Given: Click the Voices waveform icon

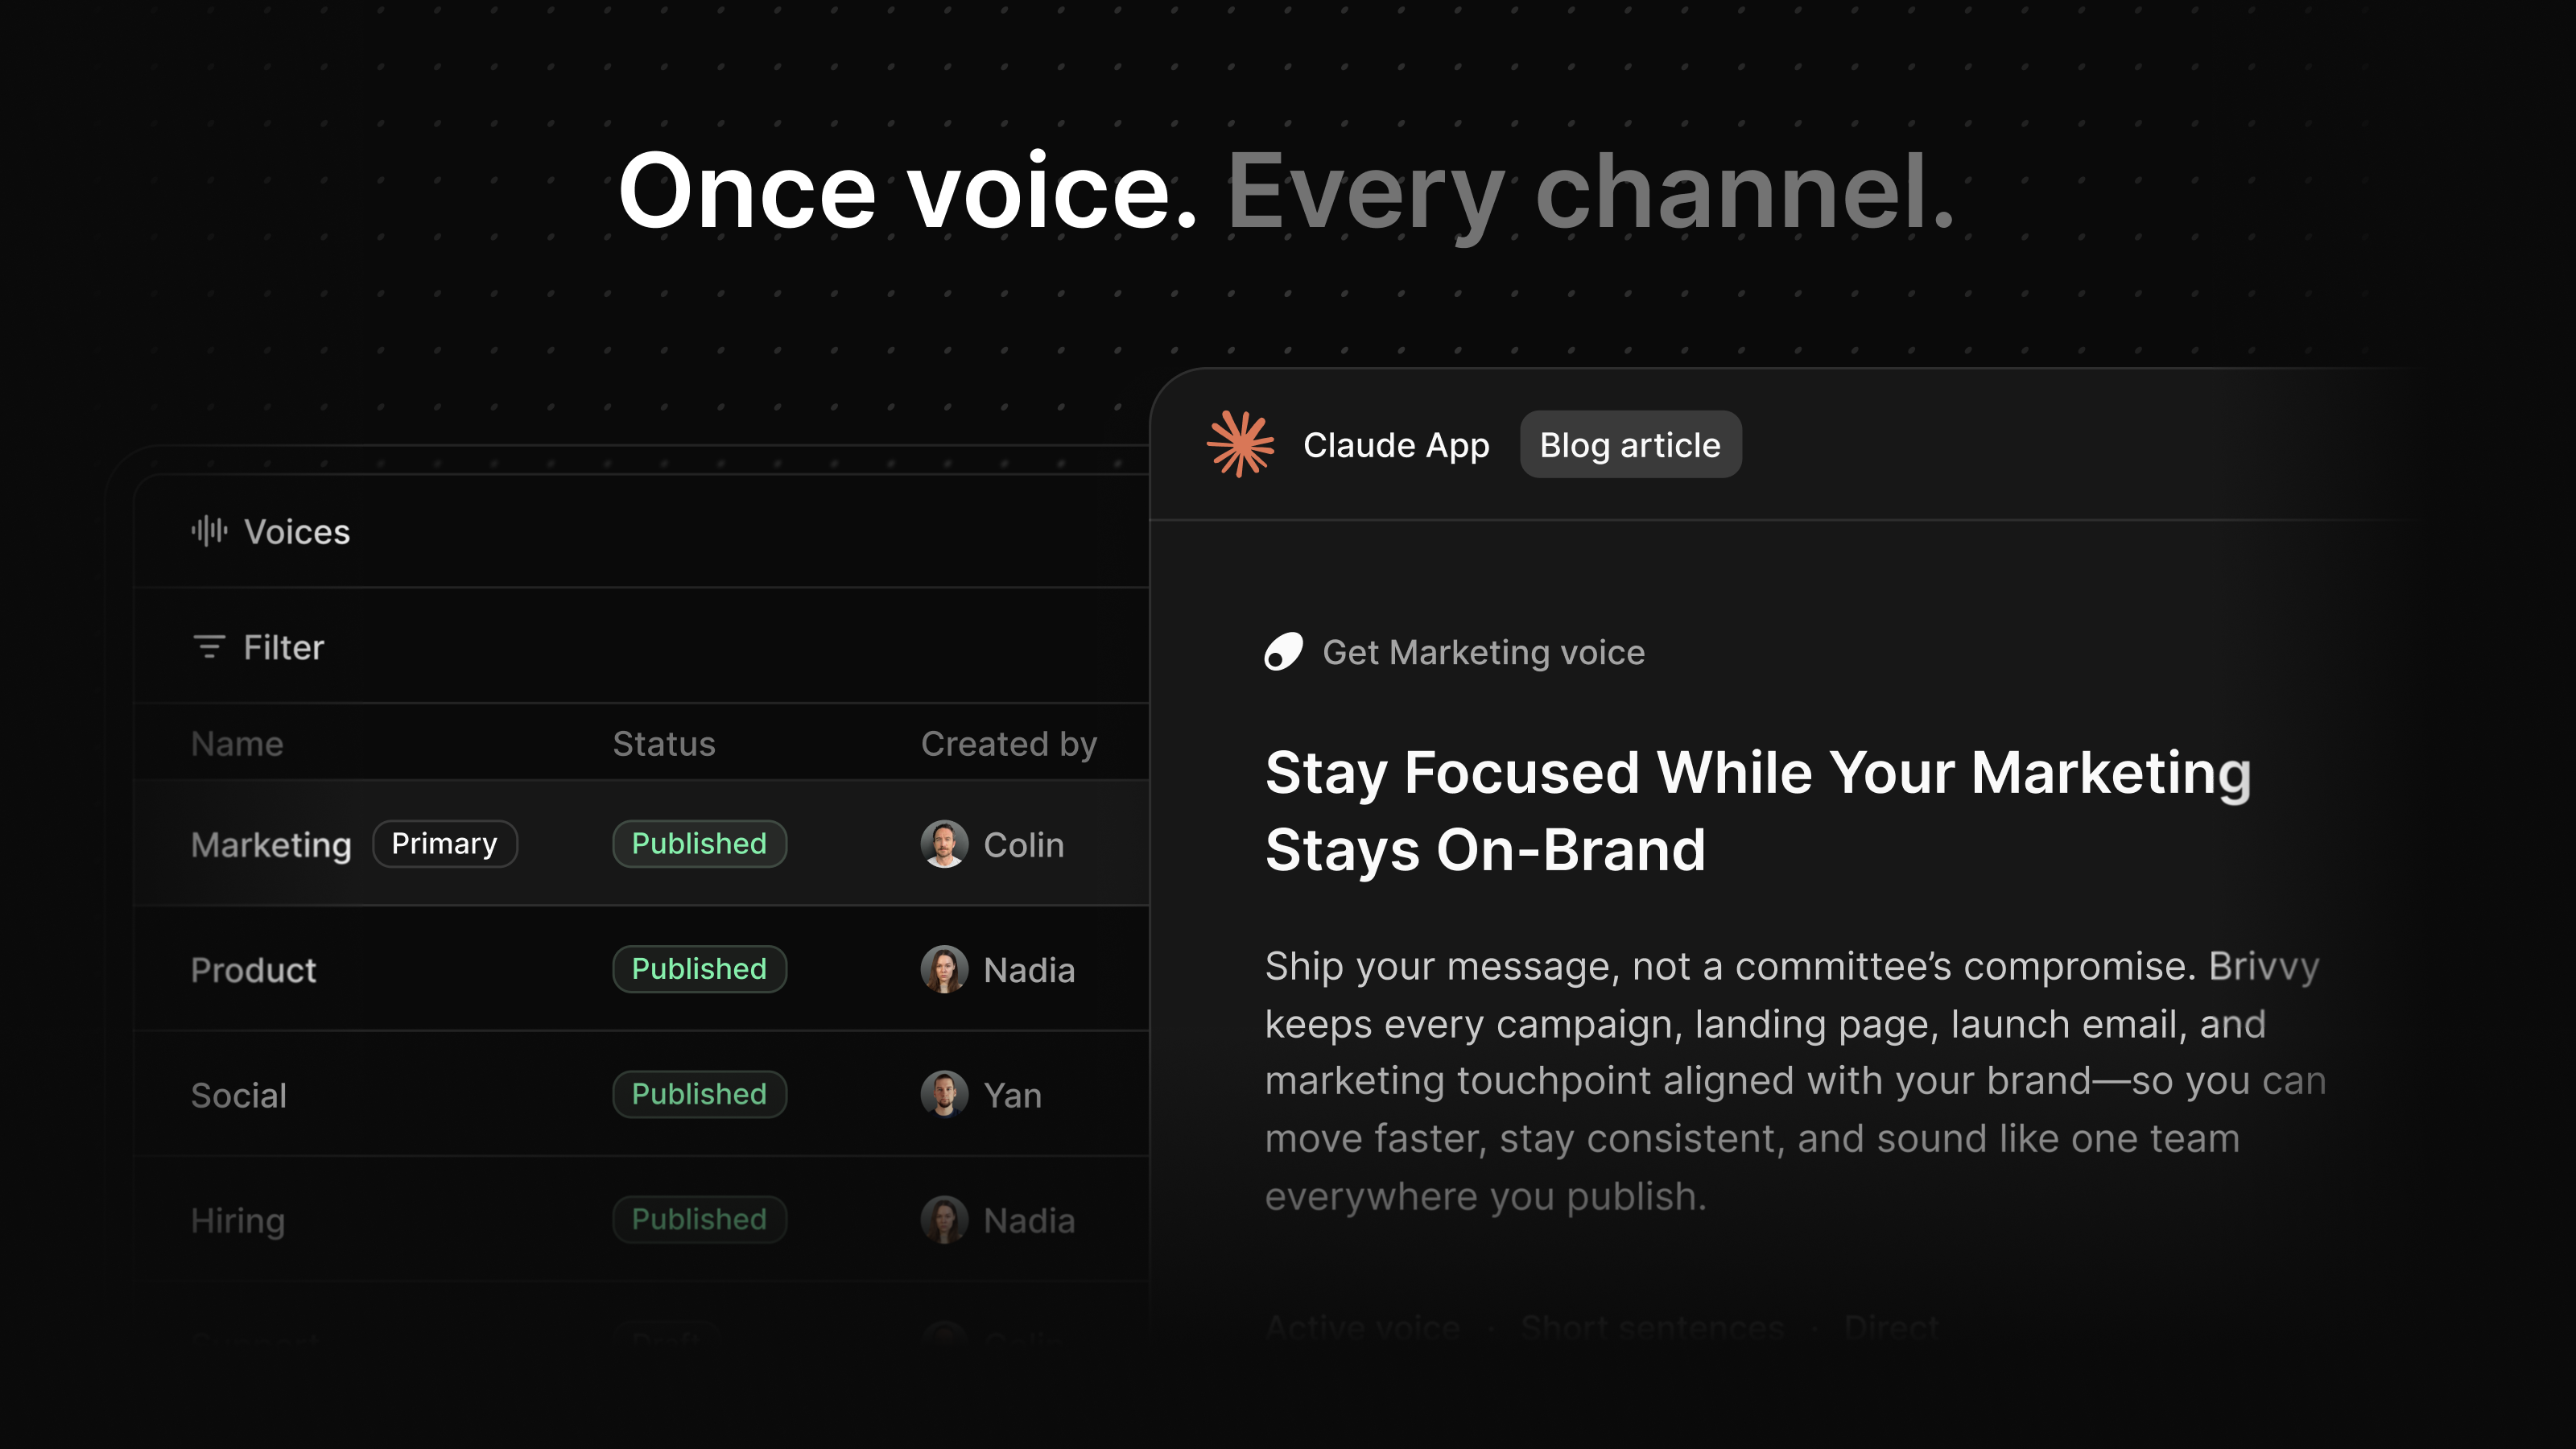Looking at the screenshot, I should (x=209, y=531).
